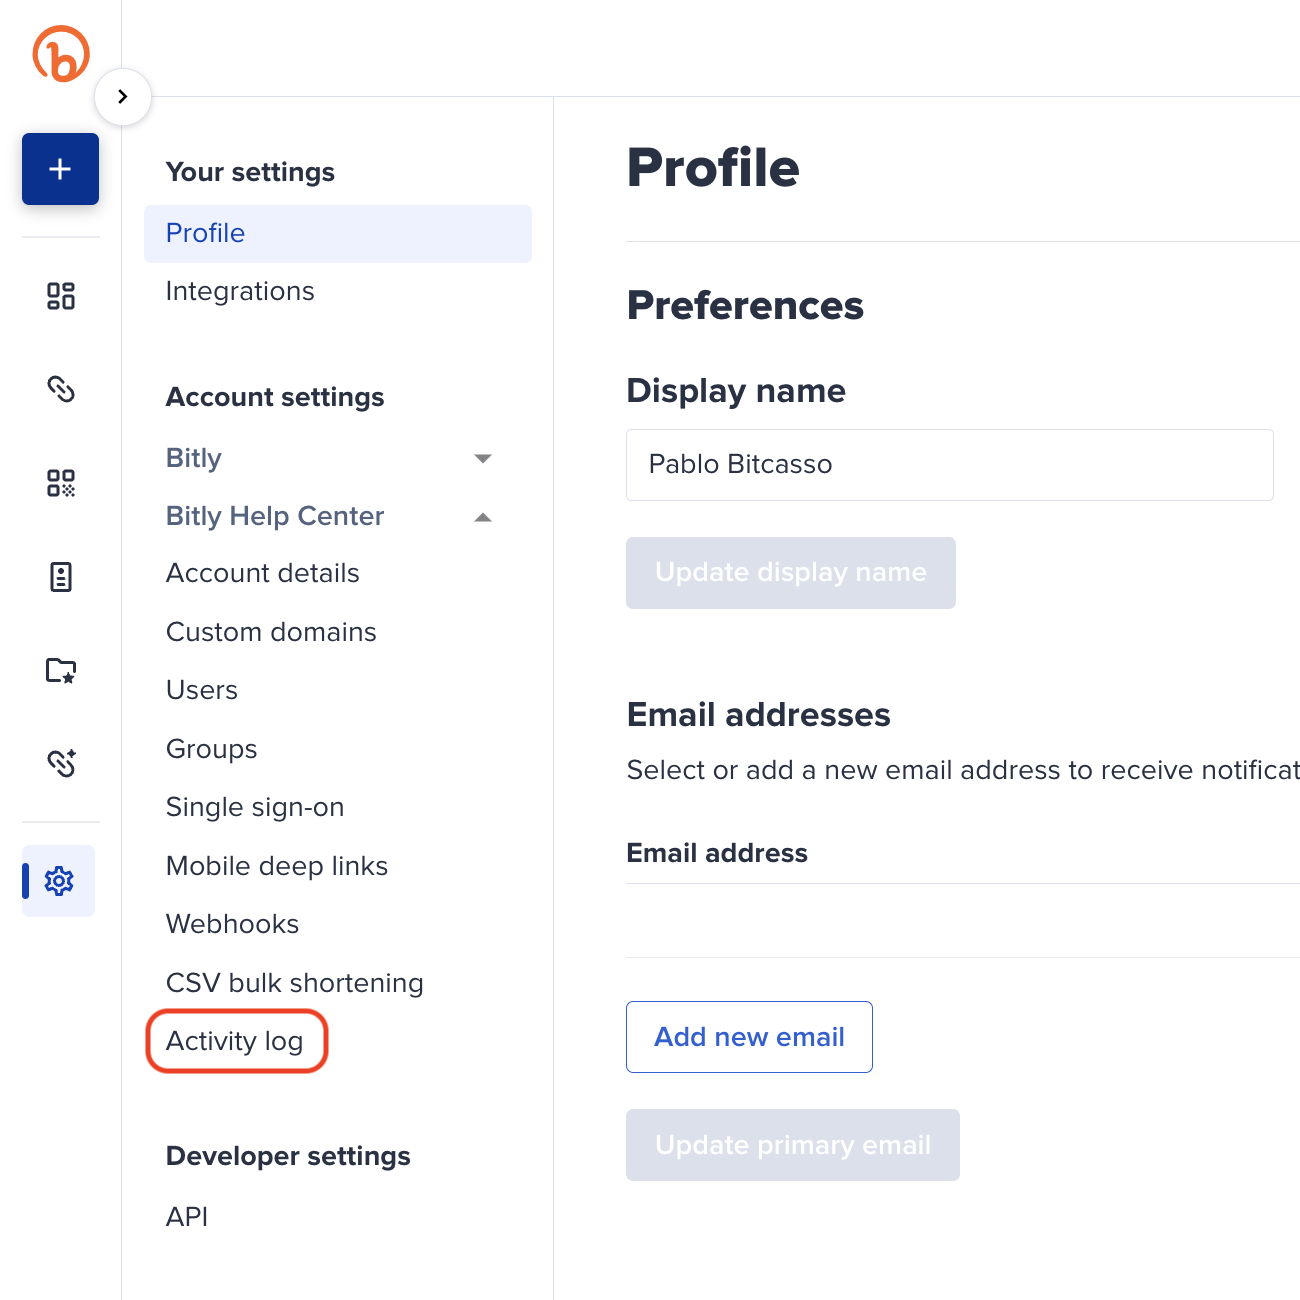The height and width of the screenshot is (1300, 1300).
Task: Open Account details
Action: (263, 573)
